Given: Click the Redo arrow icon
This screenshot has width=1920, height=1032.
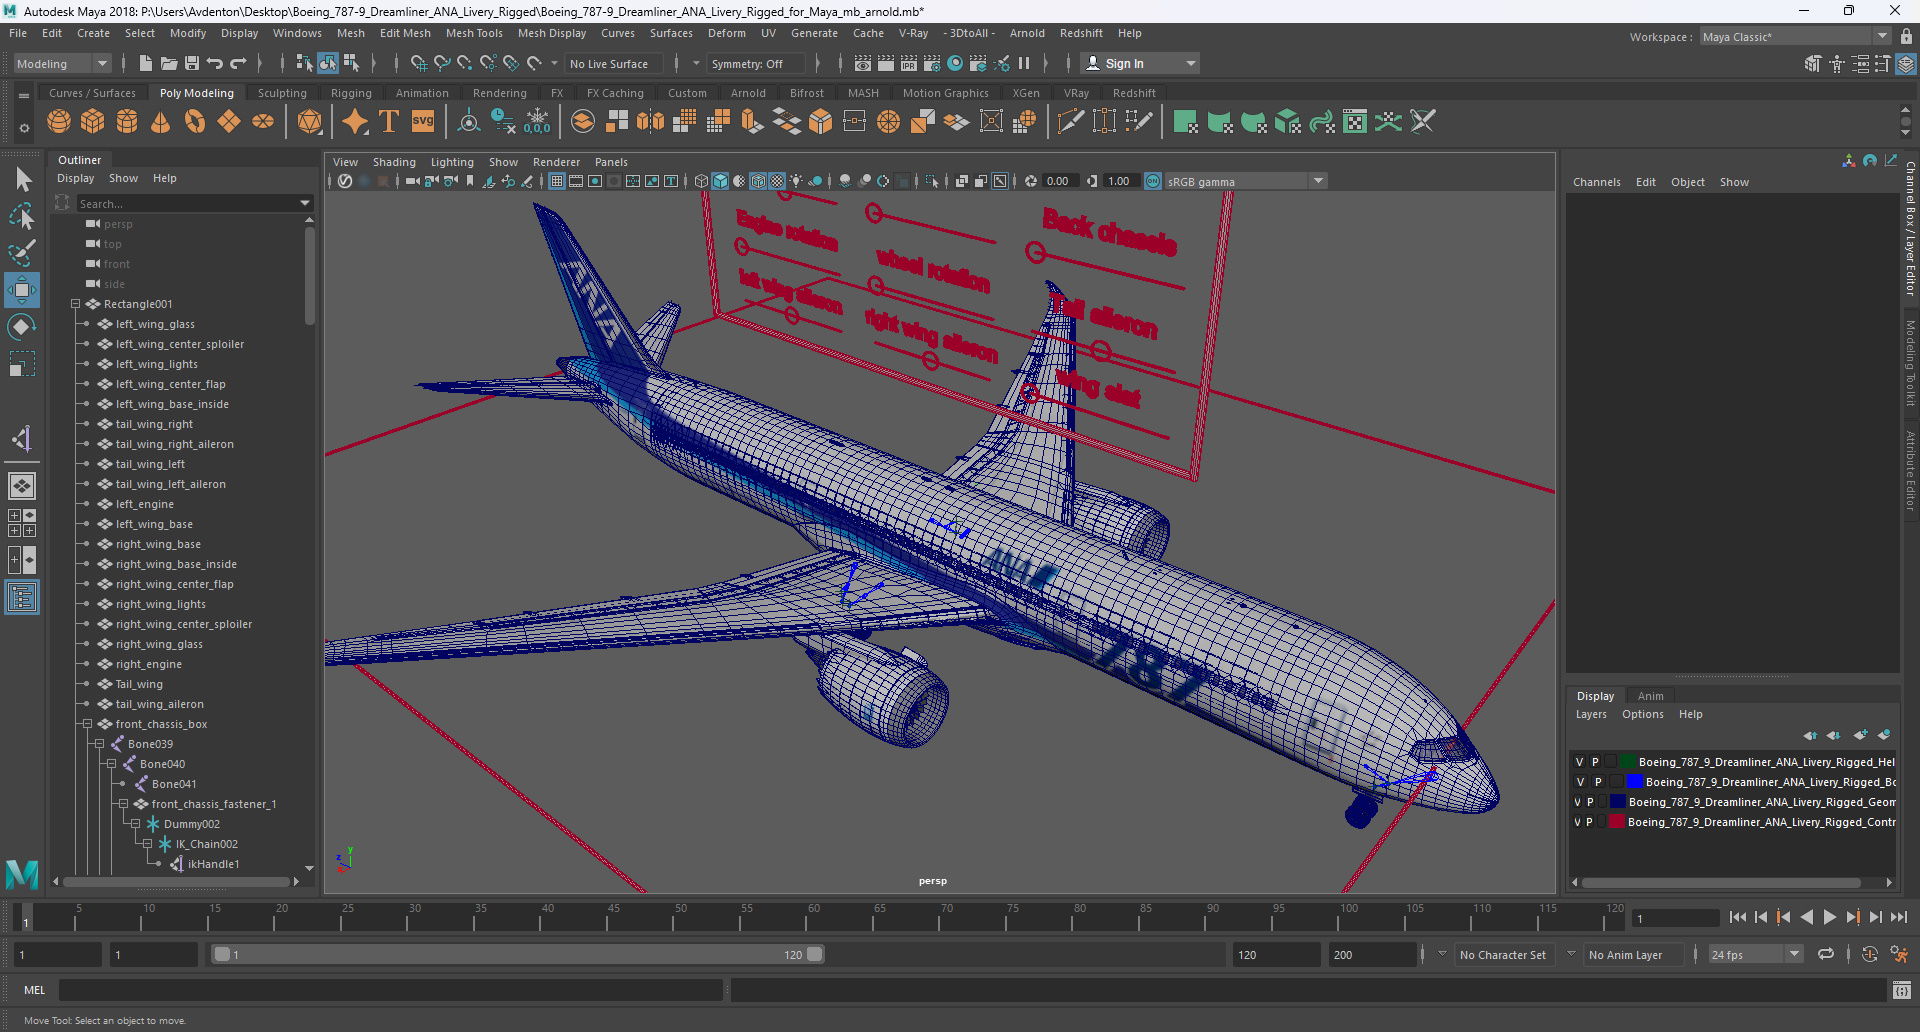Looking at the screenshot, I should [x=238, y=63].
